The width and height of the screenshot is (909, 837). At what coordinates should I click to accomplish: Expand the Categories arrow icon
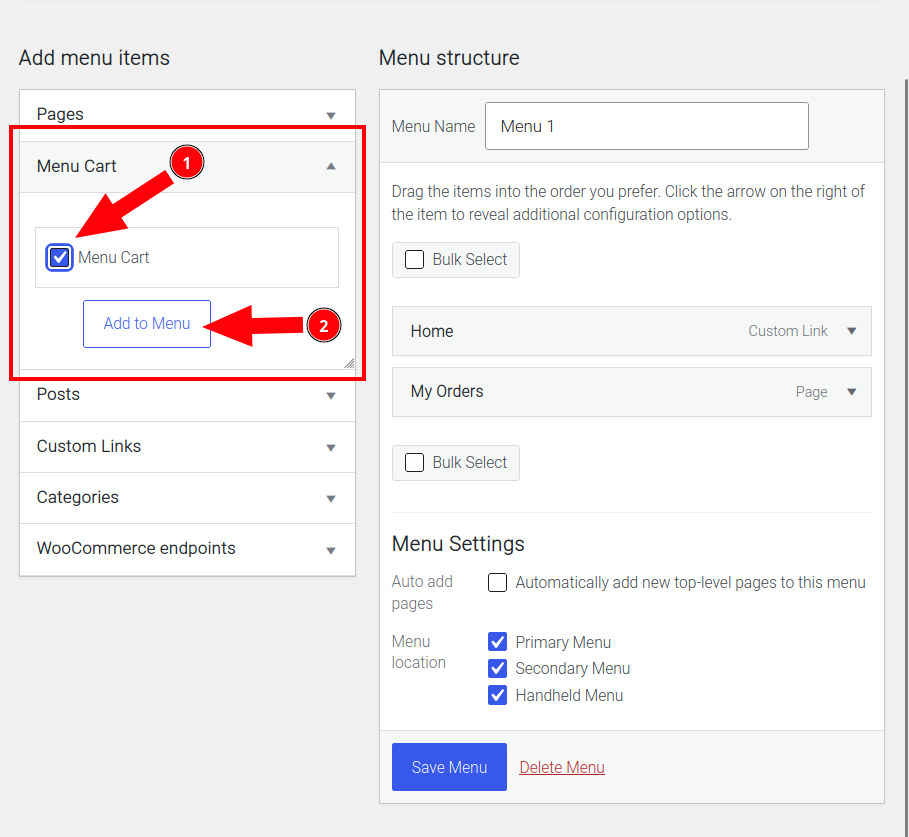pyautogui.click(x=331, y=498)
